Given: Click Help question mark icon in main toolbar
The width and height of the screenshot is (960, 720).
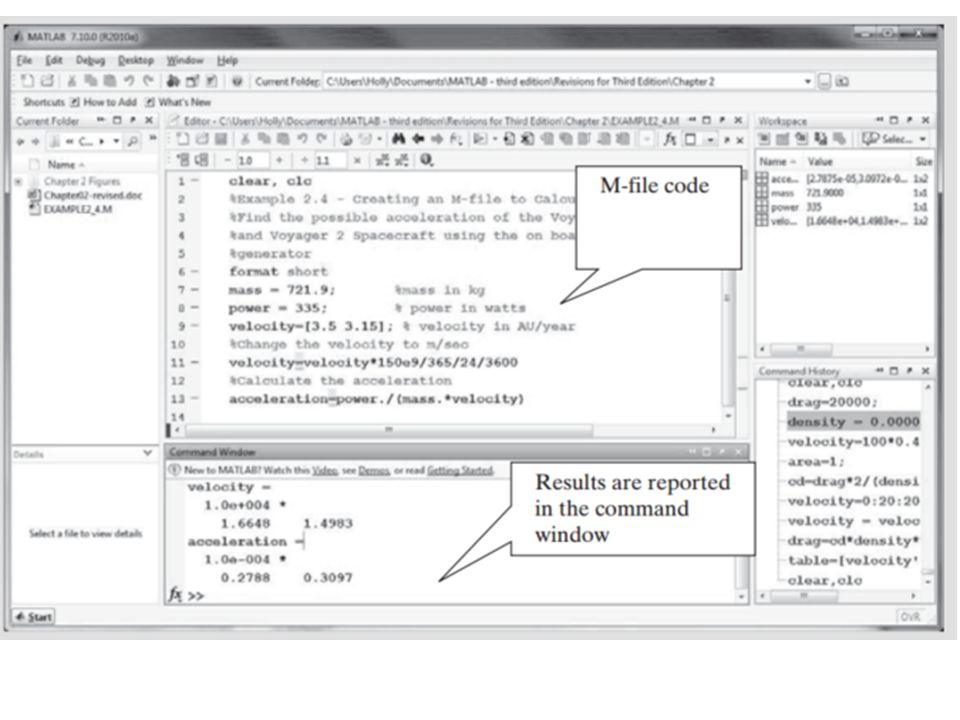Looking at the screenshot, I should tap(238, 81).
